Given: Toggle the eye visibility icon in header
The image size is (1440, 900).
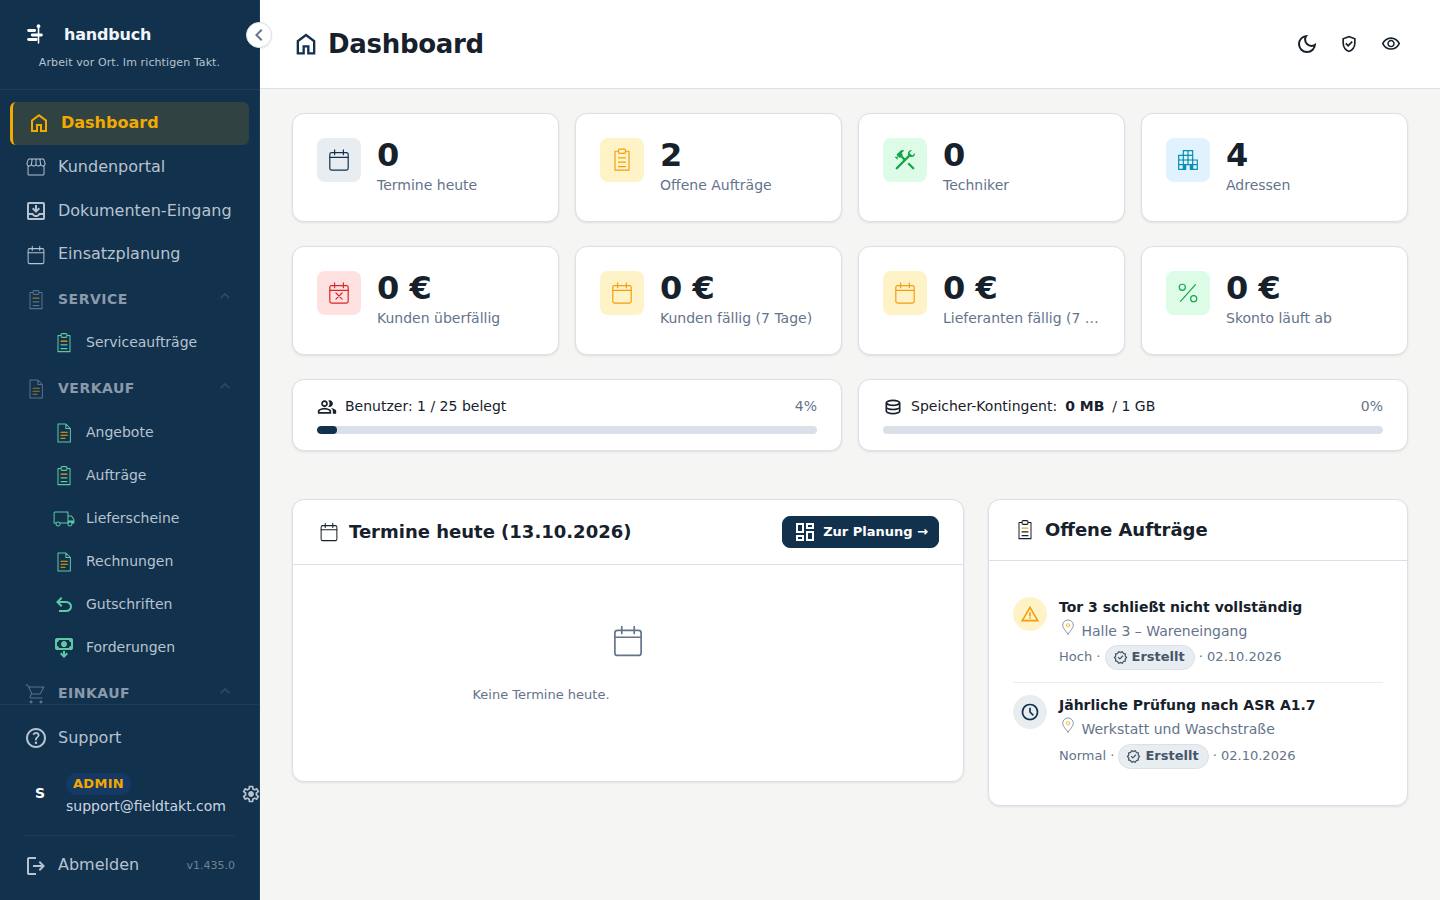Looking at the screenshot, I should pyautogui.click(x=1391, y=44).
